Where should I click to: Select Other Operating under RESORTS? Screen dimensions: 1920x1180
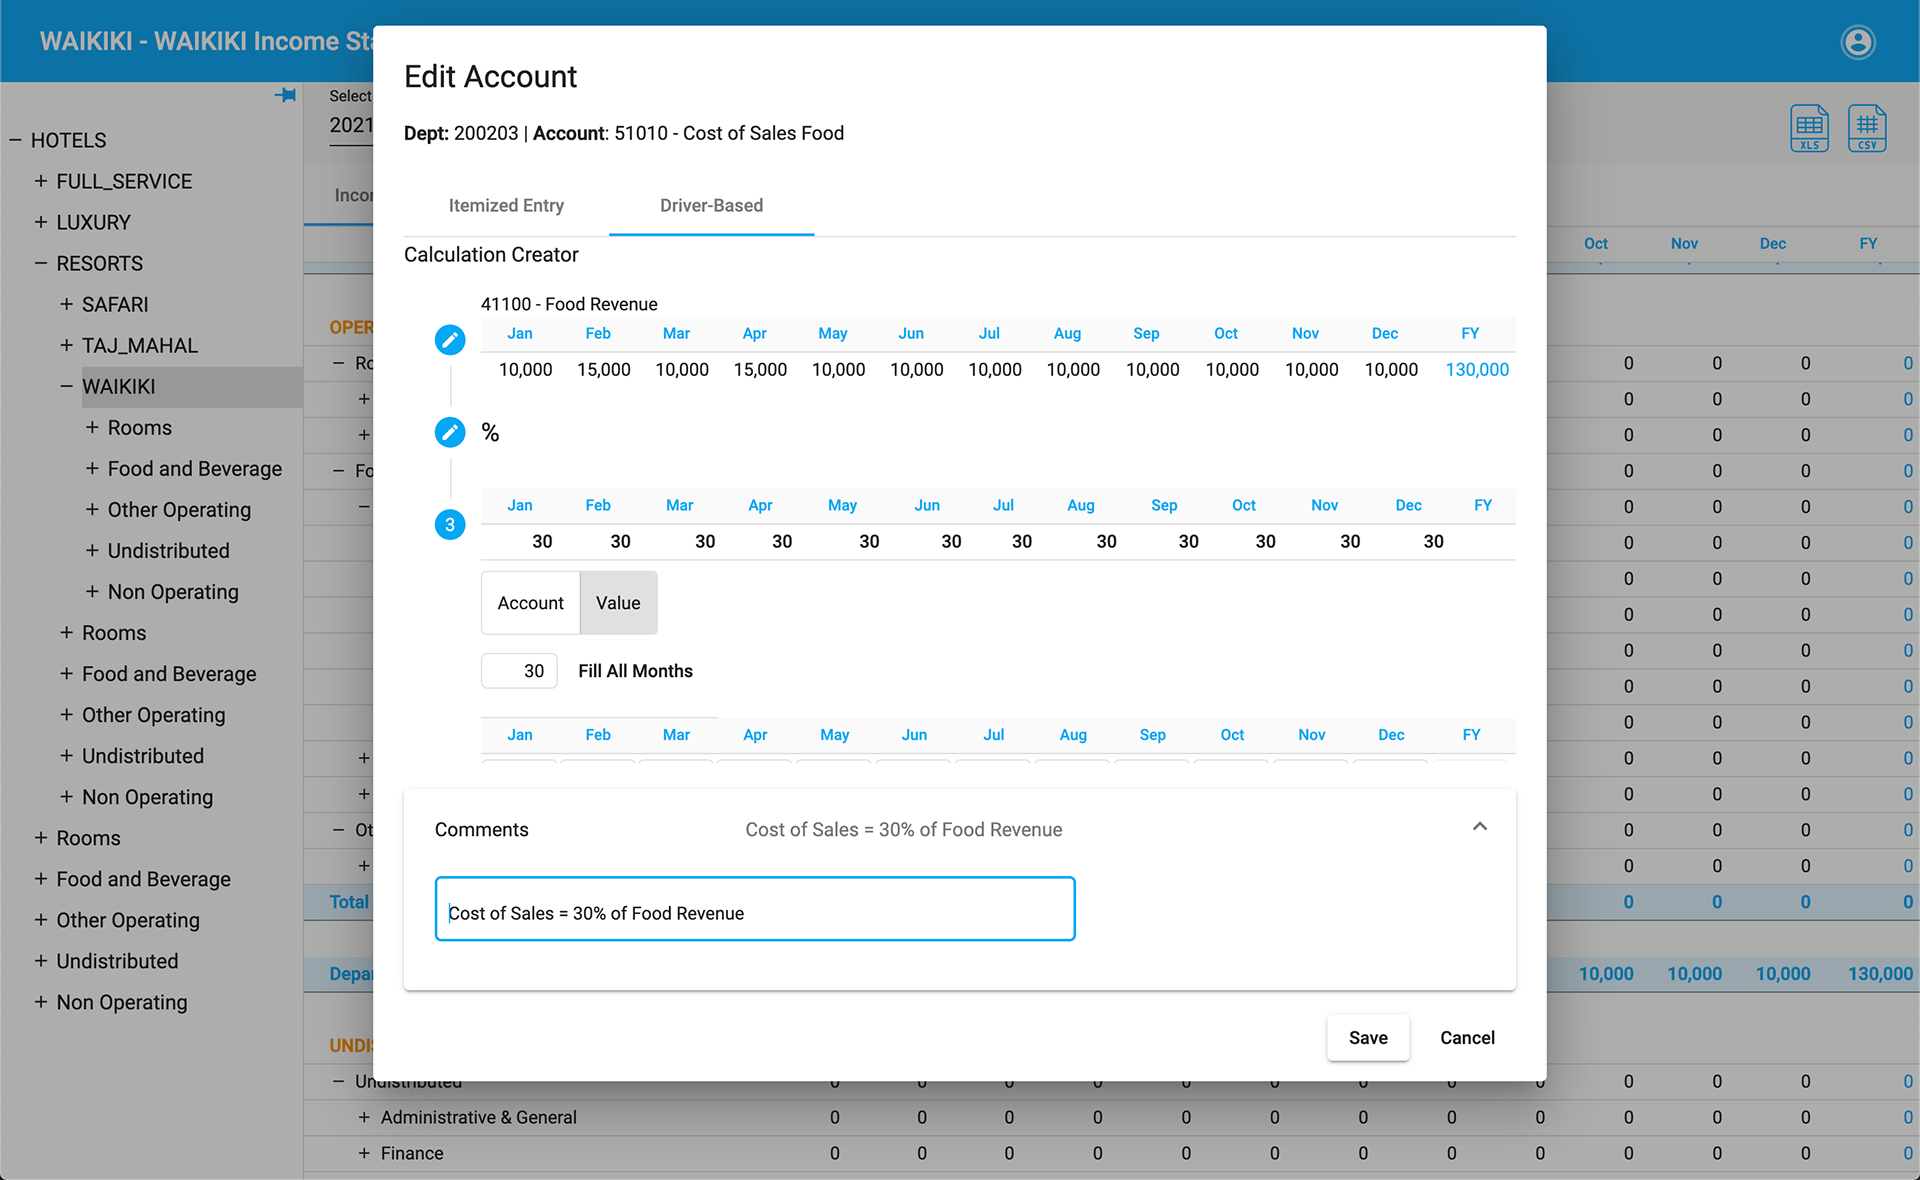(x=153, y=714)
